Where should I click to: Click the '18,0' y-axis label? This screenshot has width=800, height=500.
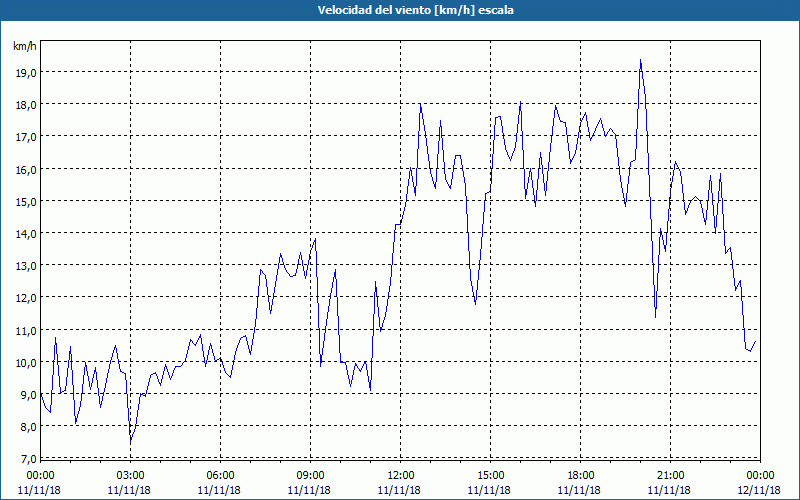pyautogui.click(x=26, y=105)
